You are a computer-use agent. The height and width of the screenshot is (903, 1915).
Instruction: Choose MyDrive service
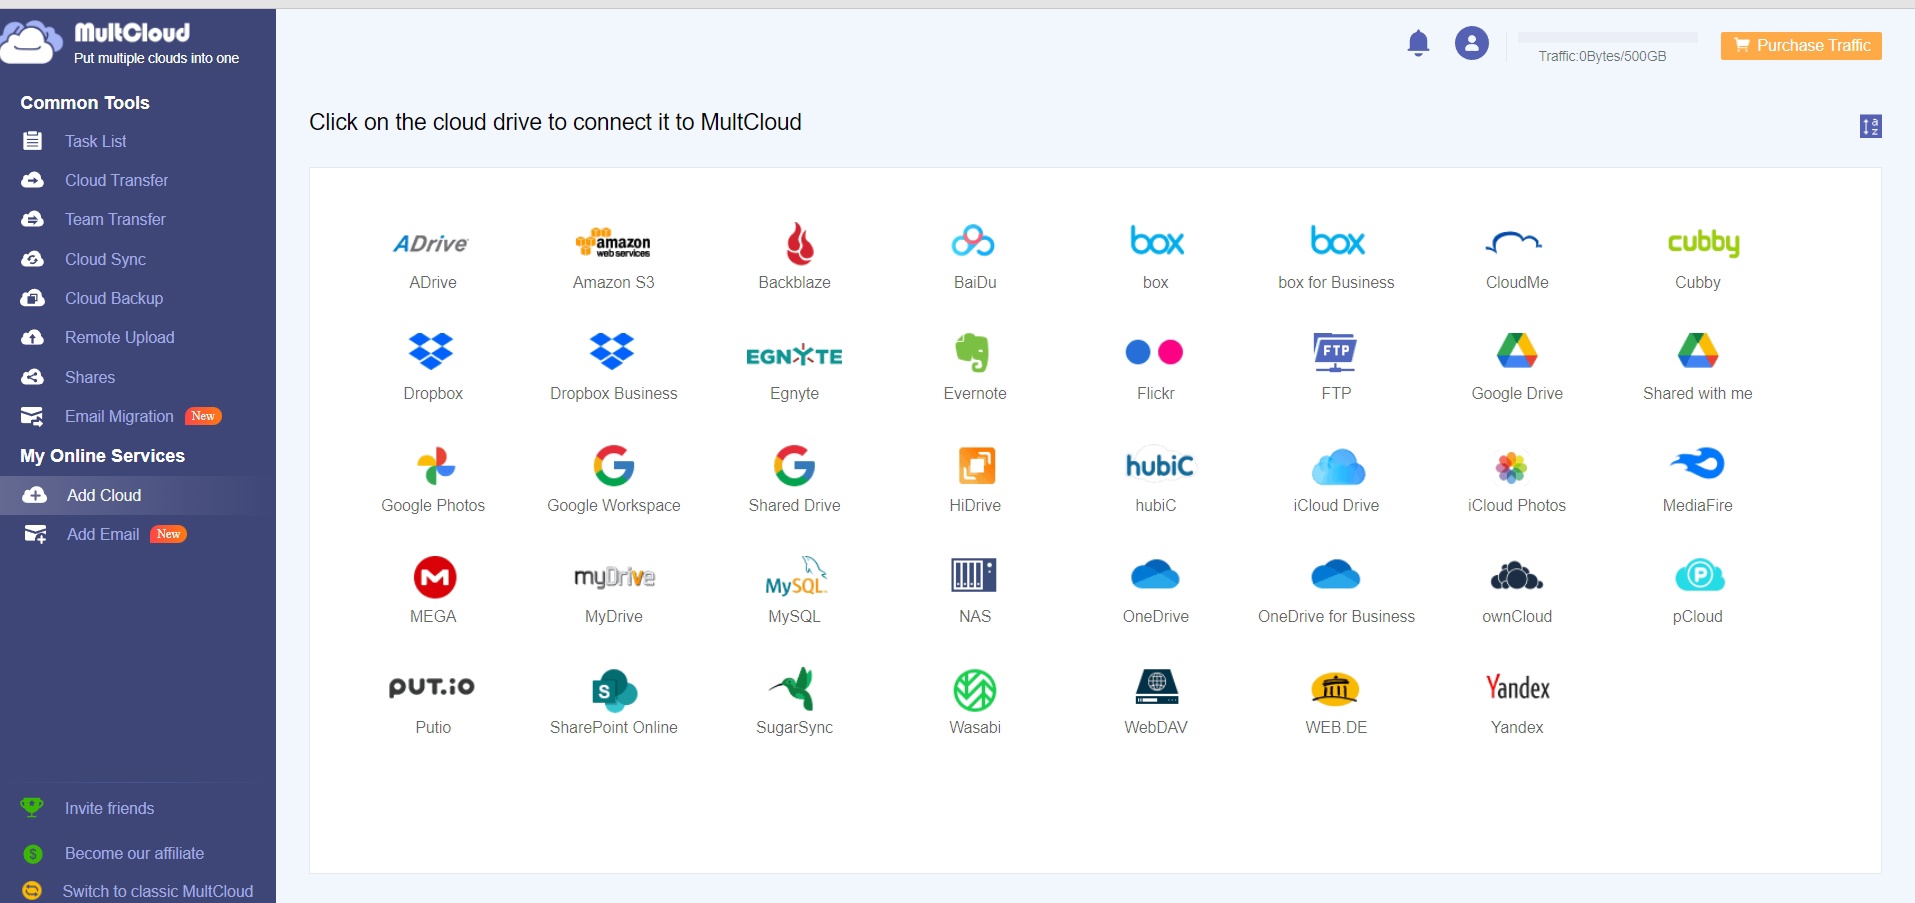(614, 577)
